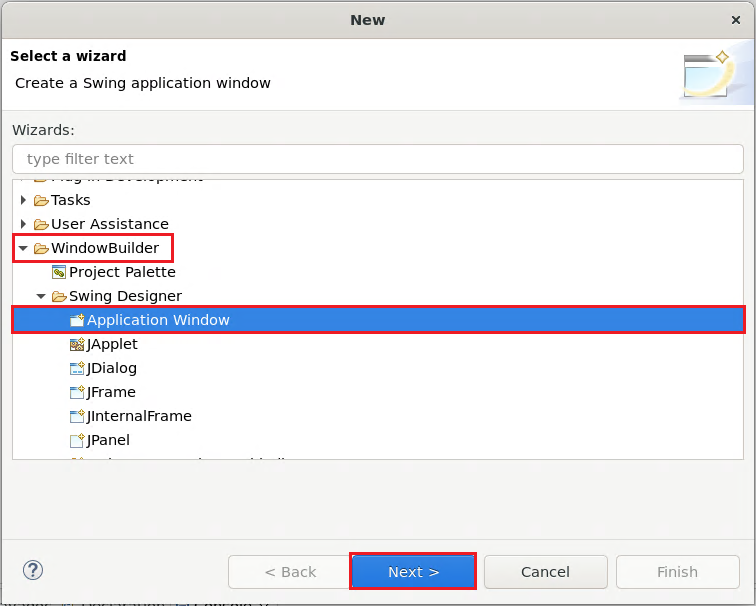Click the JInternalFrame wizard icon
The height and width of the screenshot is (606, 756).
77,416
